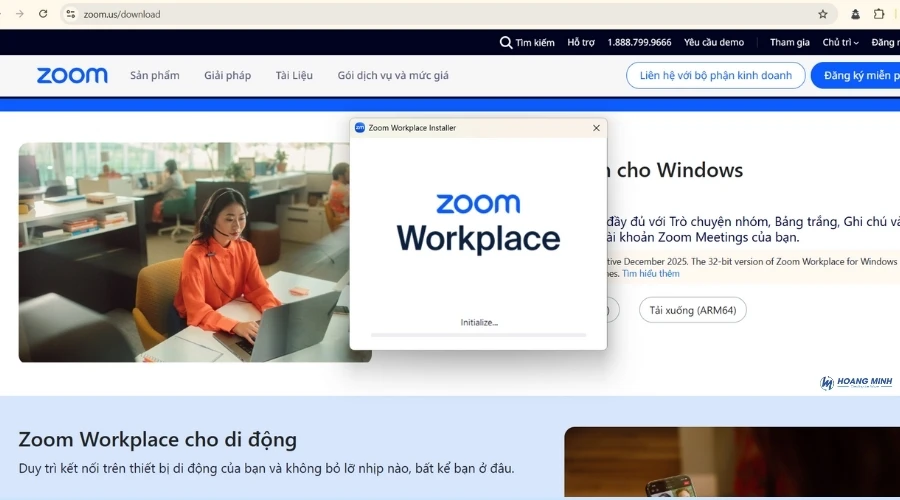The image size is (900, 500).
Task: Open Yêu cầu demo link
Action: pos(714,42)
